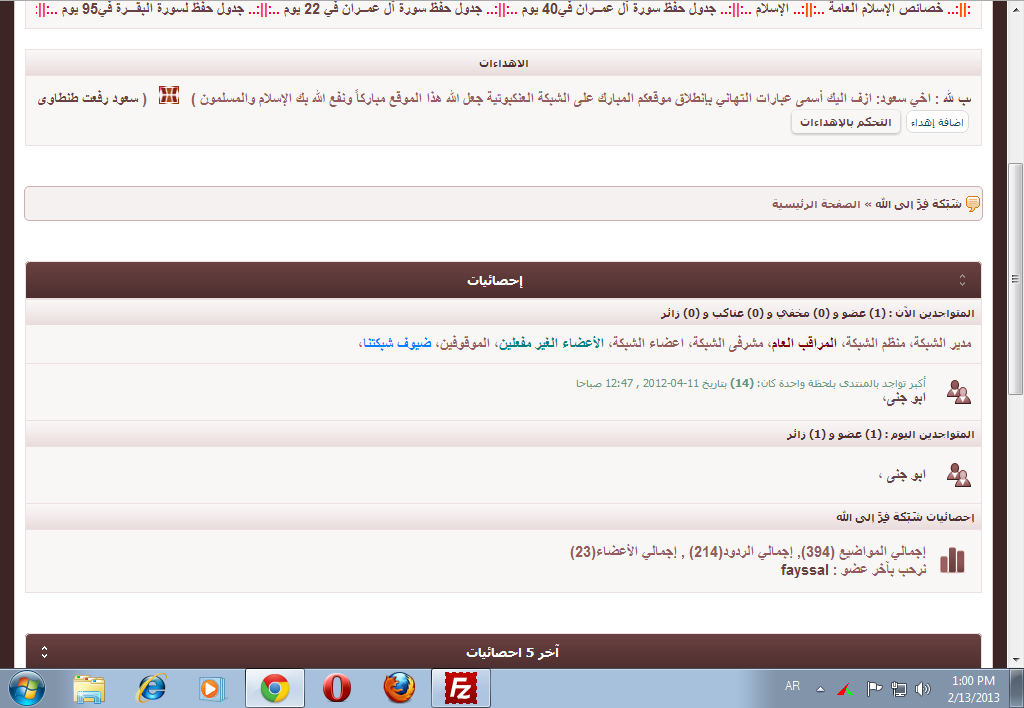The width and height of the screenshot is (1024, 708).
Task: Launch Firefox from the taskbar
Action: [399, 688]
